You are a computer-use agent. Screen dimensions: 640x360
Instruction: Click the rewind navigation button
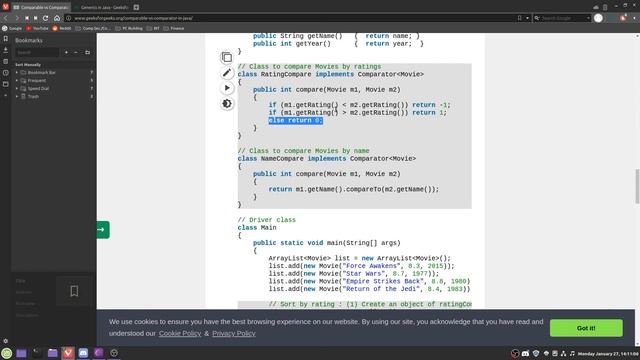tap(27, 18)
